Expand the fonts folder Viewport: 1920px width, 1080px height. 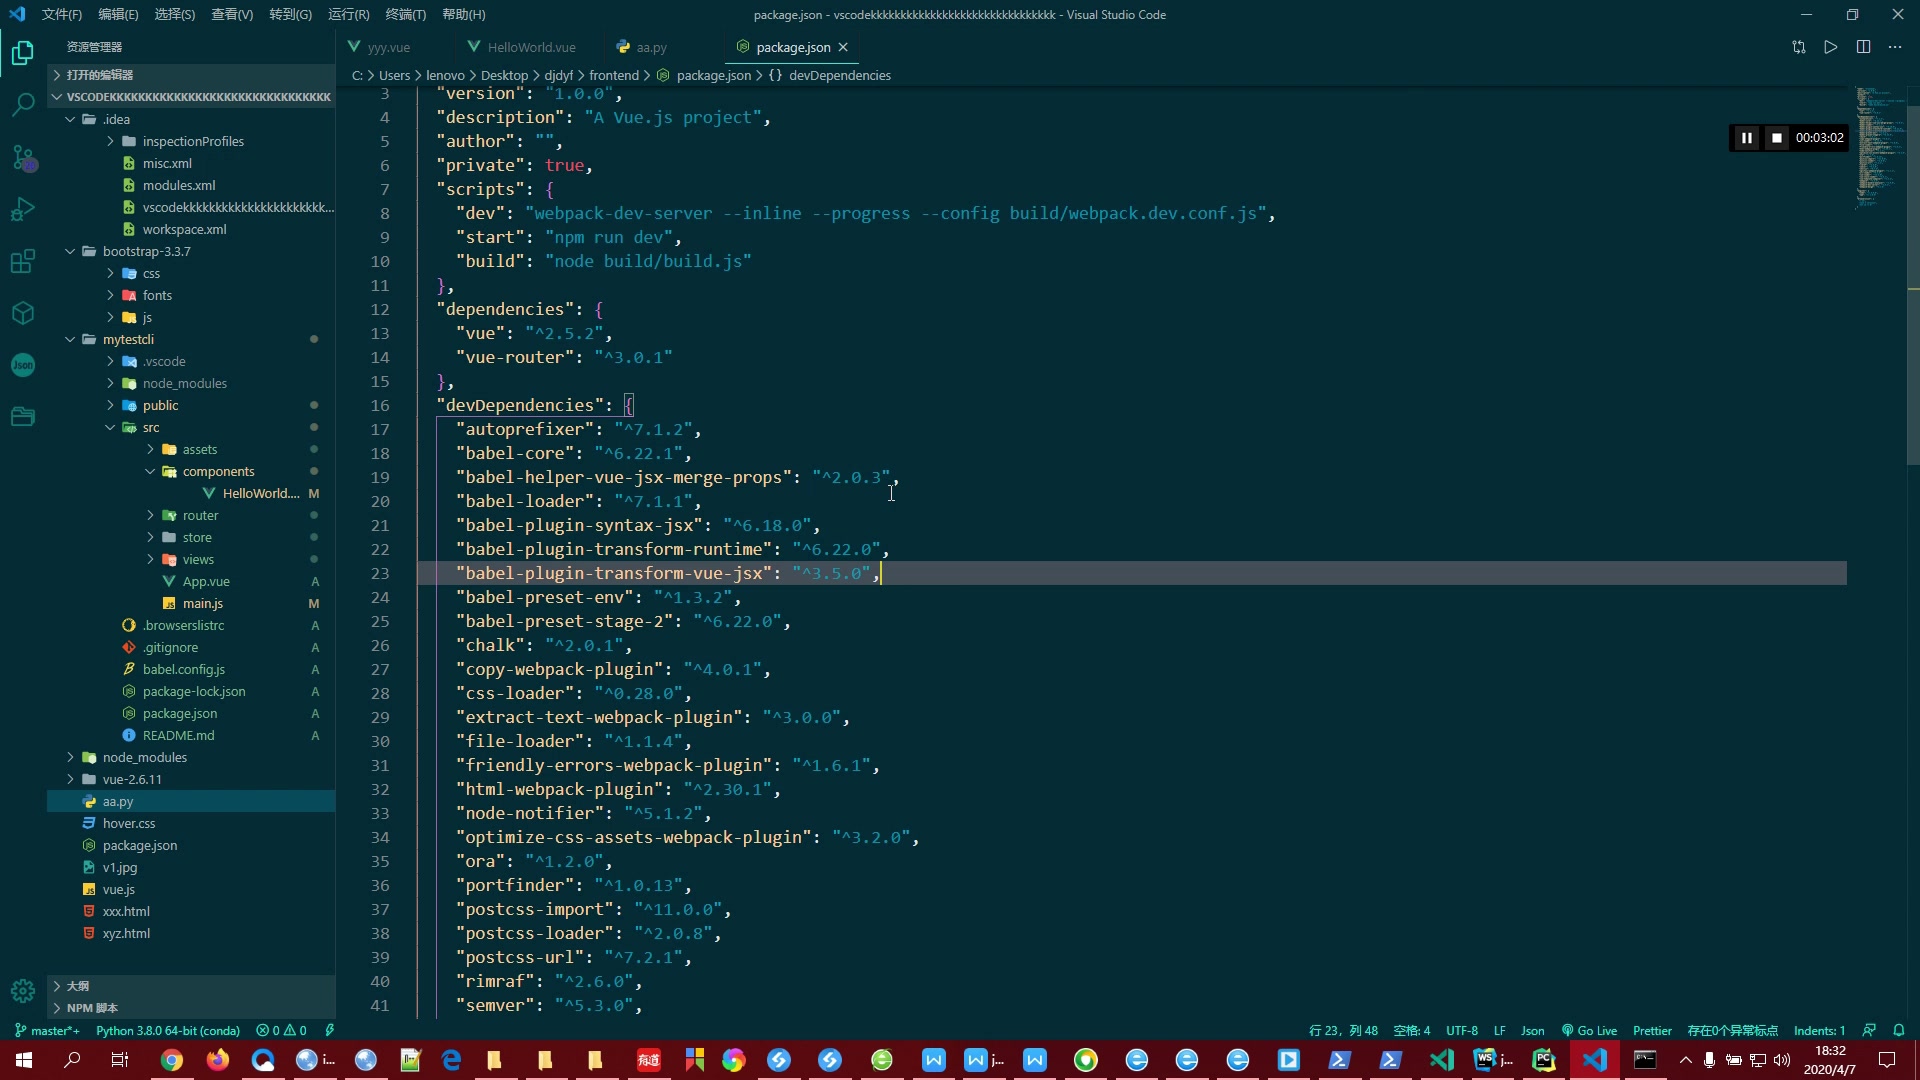pyautogui.click(x=111, y=295)
